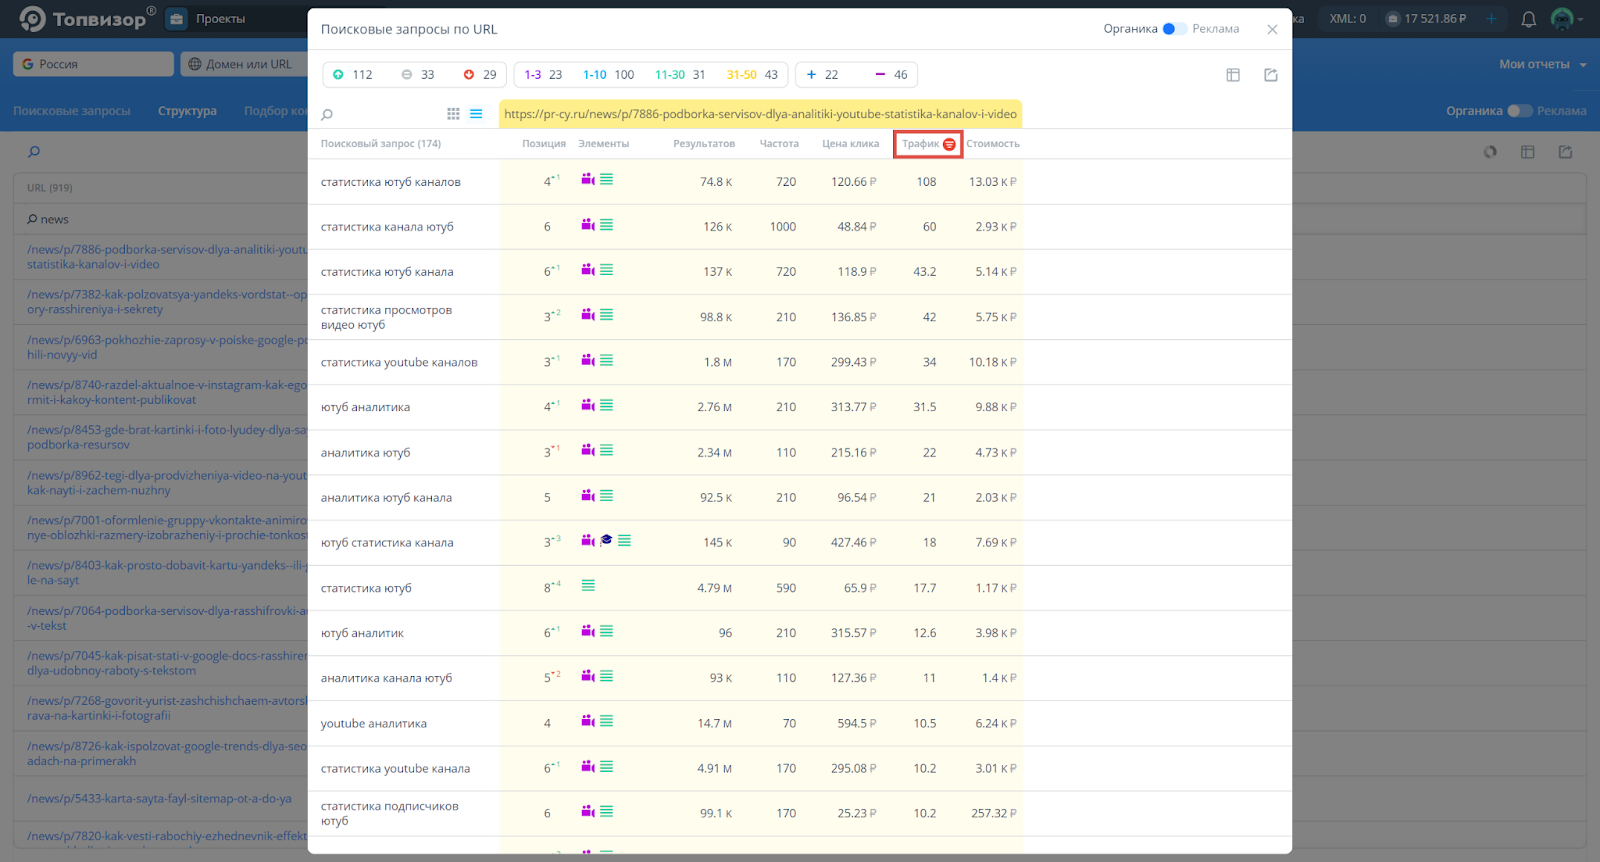This screenshot has height=862, width=1600.
Task: Close the Поисковые запросы по URL dialog
Action: click(1272, 29)
